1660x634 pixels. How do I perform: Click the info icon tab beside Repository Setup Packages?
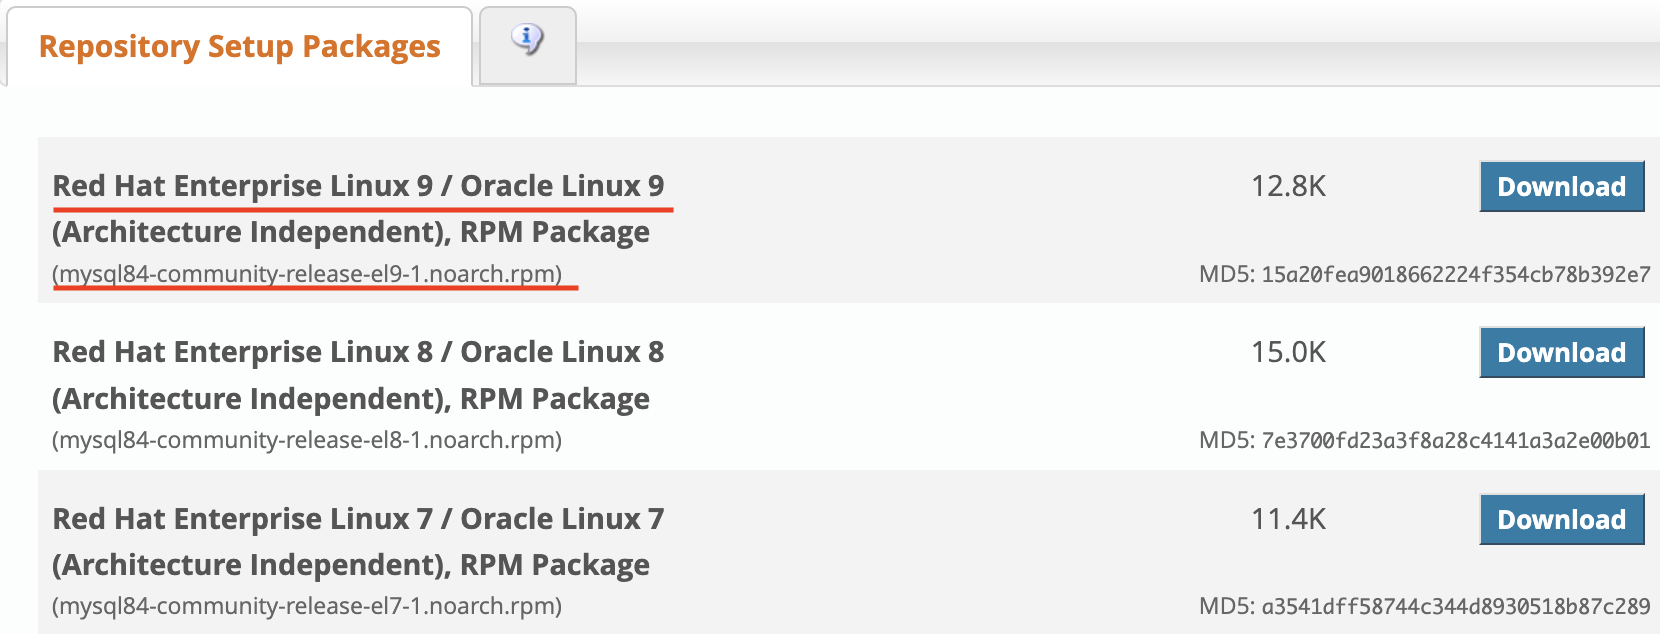(x=527, y=44)
